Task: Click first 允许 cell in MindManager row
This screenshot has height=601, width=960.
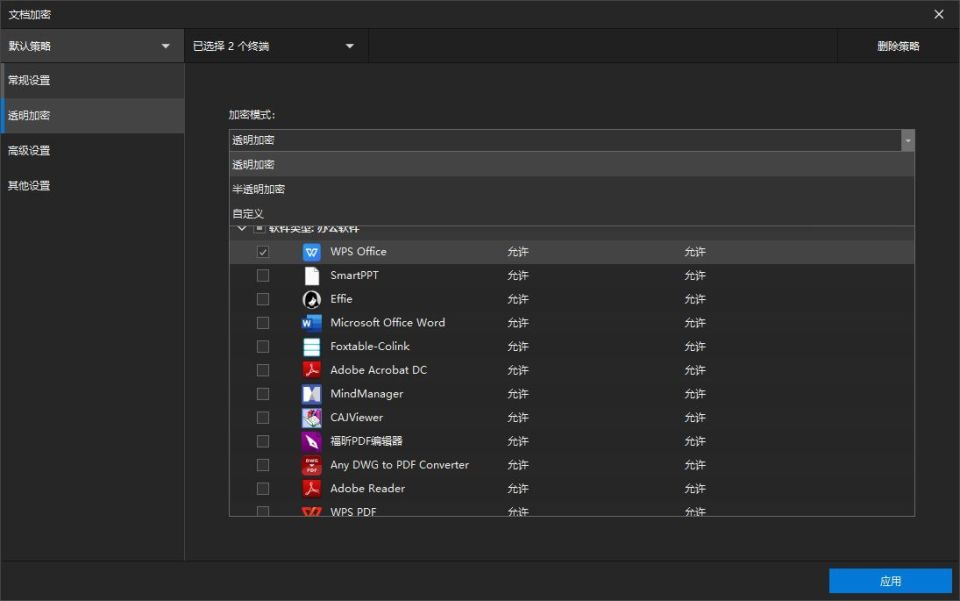Action: pos(518,394)
